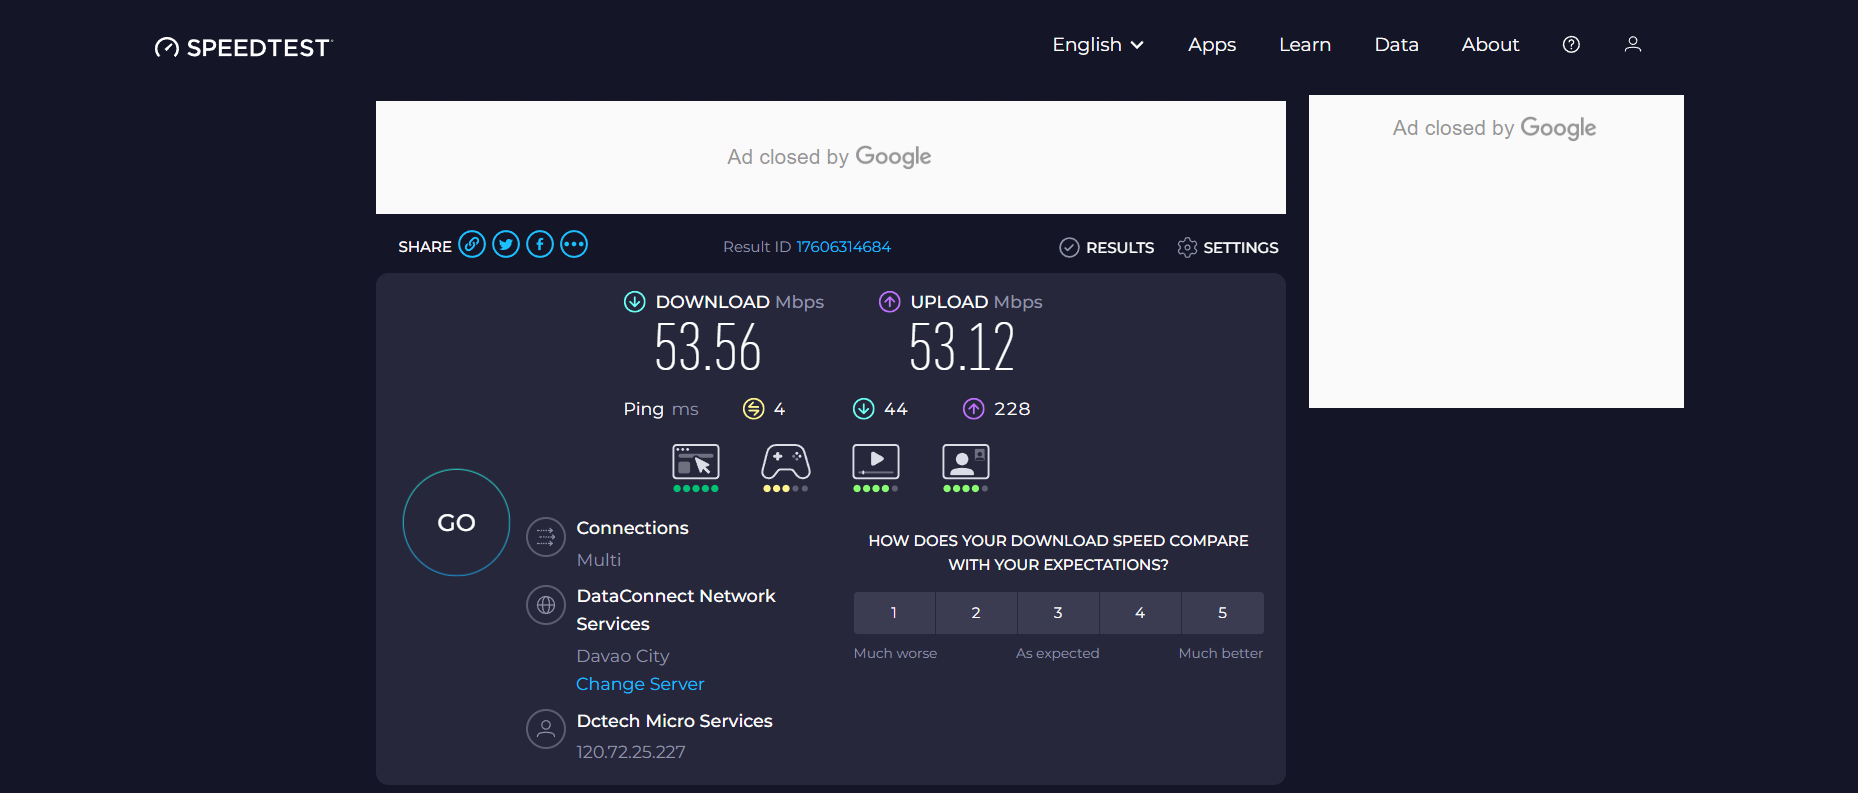Open the English language dropdown

coord(1097,45)
